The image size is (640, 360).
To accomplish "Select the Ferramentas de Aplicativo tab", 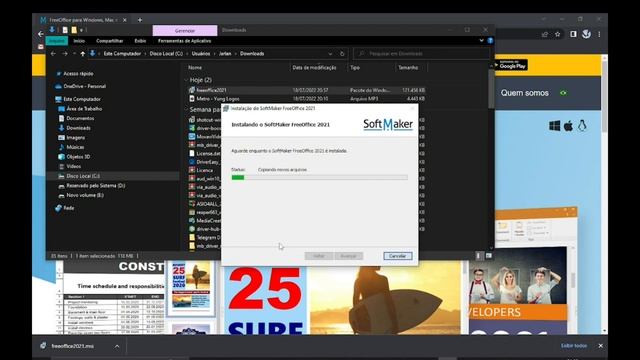I will [184, 41].
